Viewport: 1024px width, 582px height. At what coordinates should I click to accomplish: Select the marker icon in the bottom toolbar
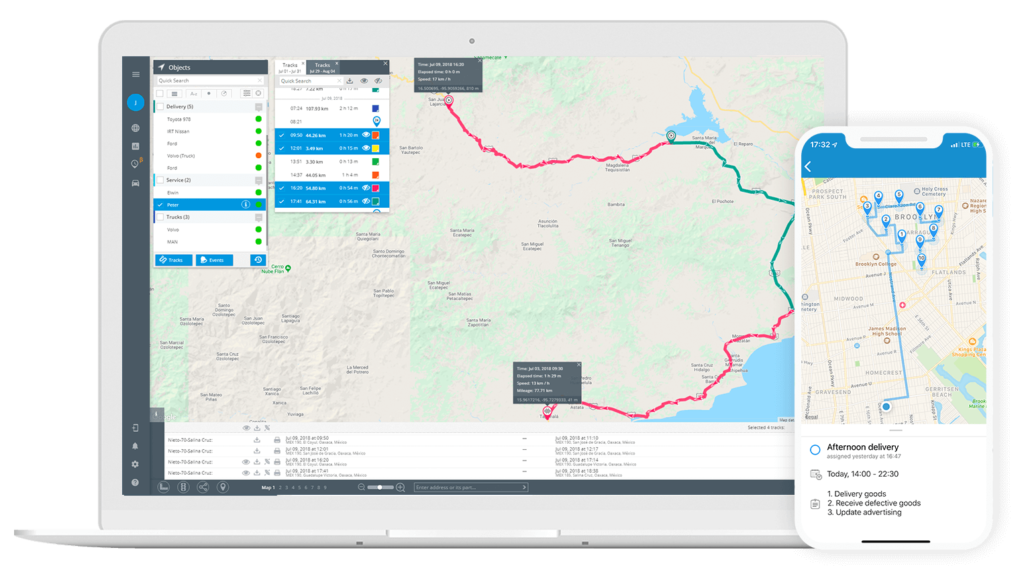point(222,488)
